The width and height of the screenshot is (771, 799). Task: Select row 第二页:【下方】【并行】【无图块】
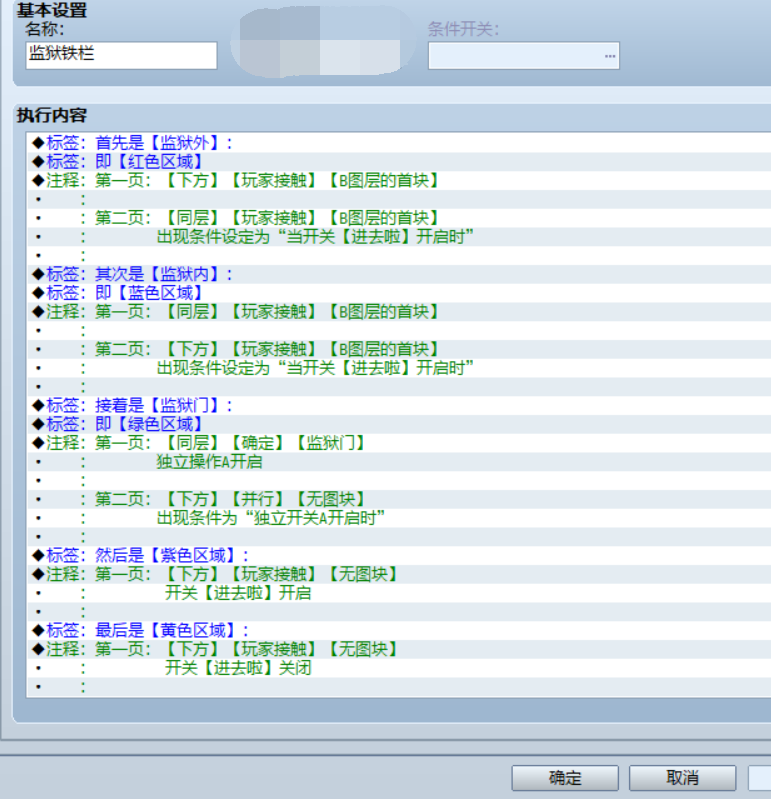coord(399,499)
